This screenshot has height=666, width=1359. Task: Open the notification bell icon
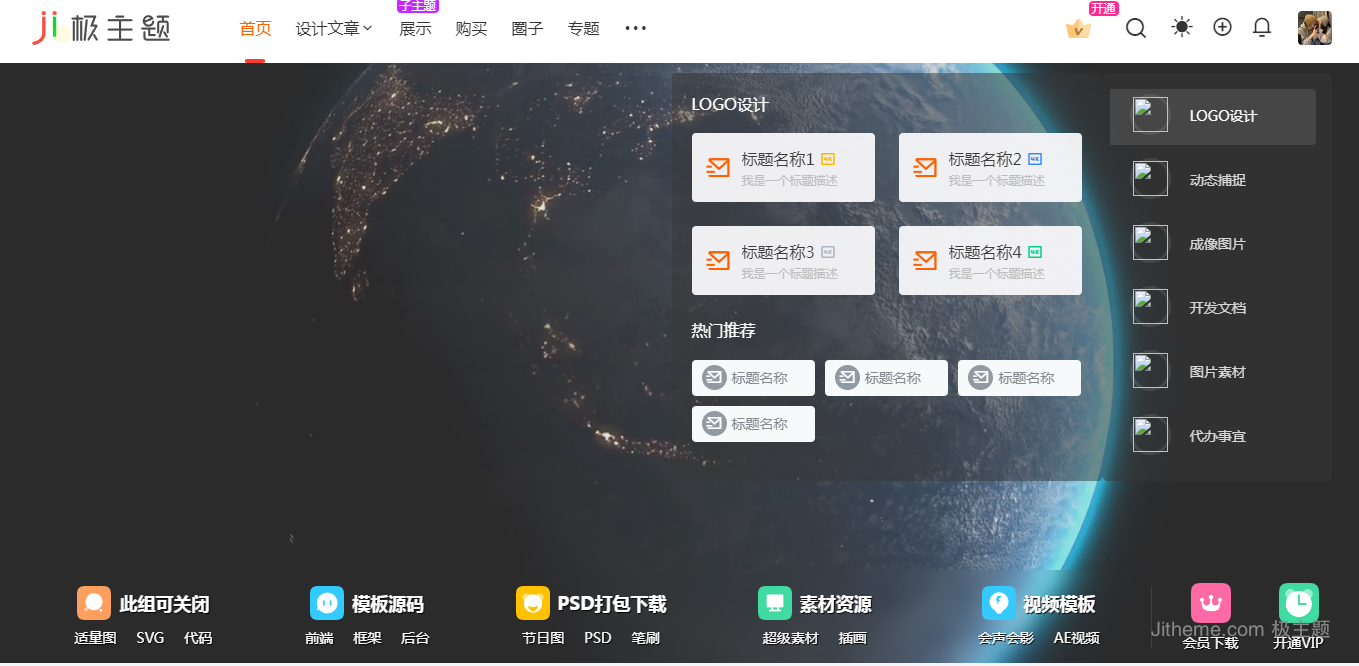pos(1262,27)
